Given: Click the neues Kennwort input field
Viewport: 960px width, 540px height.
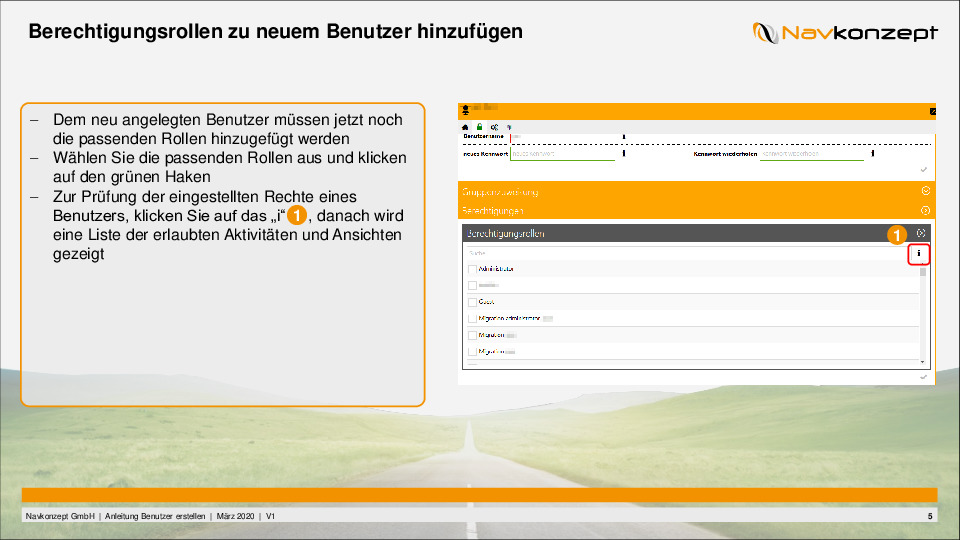Looking at the screenshot, I should (563, 154).
